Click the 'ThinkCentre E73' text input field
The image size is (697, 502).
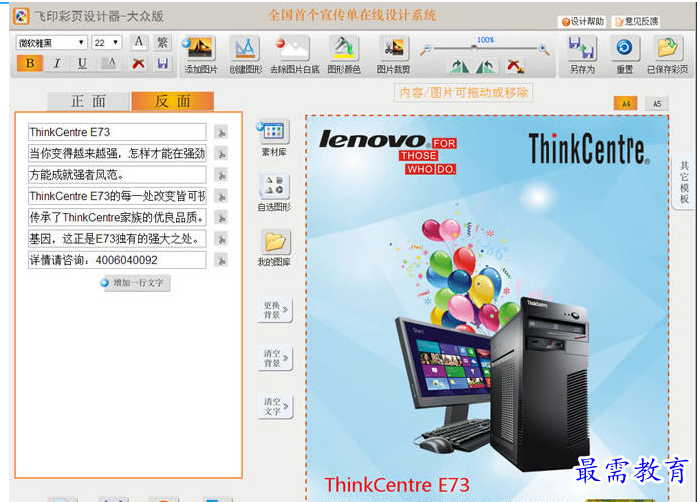tap(117, 132)
